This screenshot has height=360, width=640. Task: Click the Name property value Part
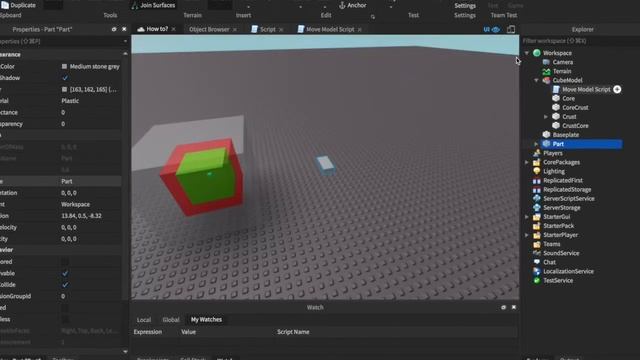[67, 181]
